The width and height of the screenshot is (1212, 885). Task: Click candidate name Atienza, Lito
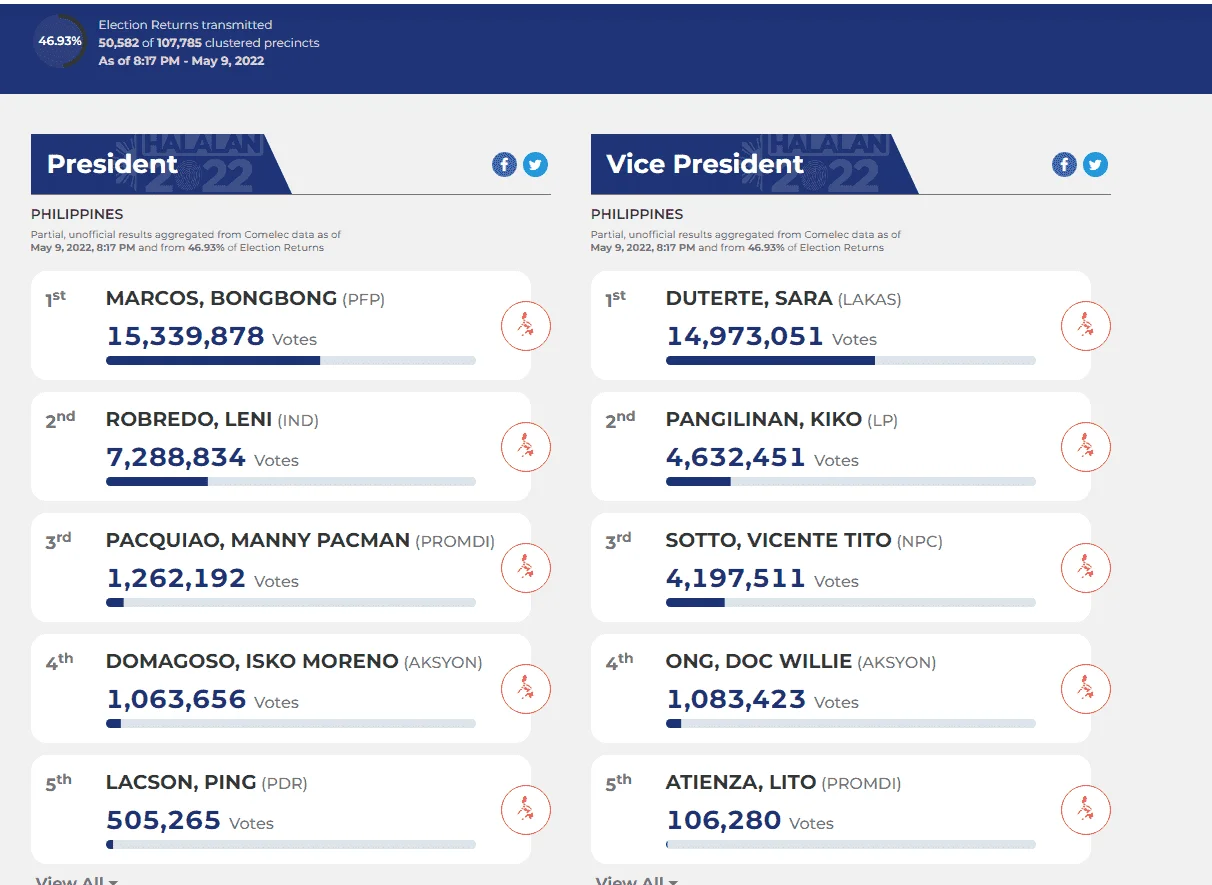(741, 782)
